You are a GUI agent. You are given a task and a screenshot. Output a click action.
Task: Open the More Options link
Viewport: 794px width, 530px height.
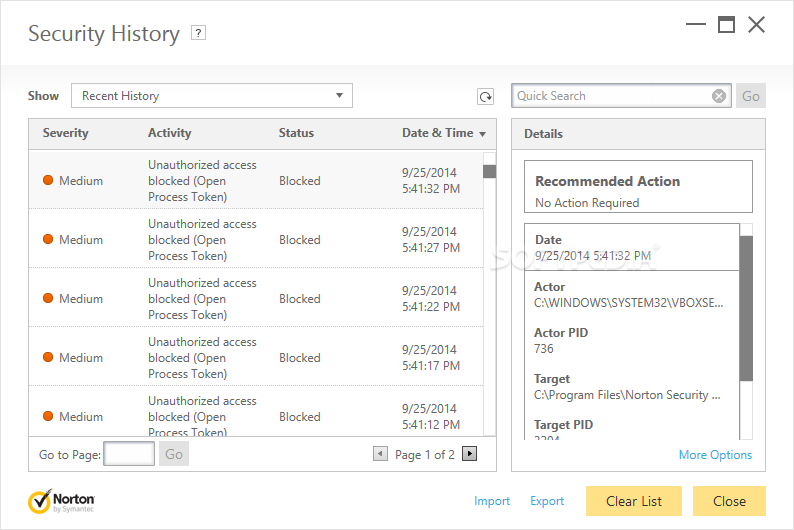click(715, 455)
